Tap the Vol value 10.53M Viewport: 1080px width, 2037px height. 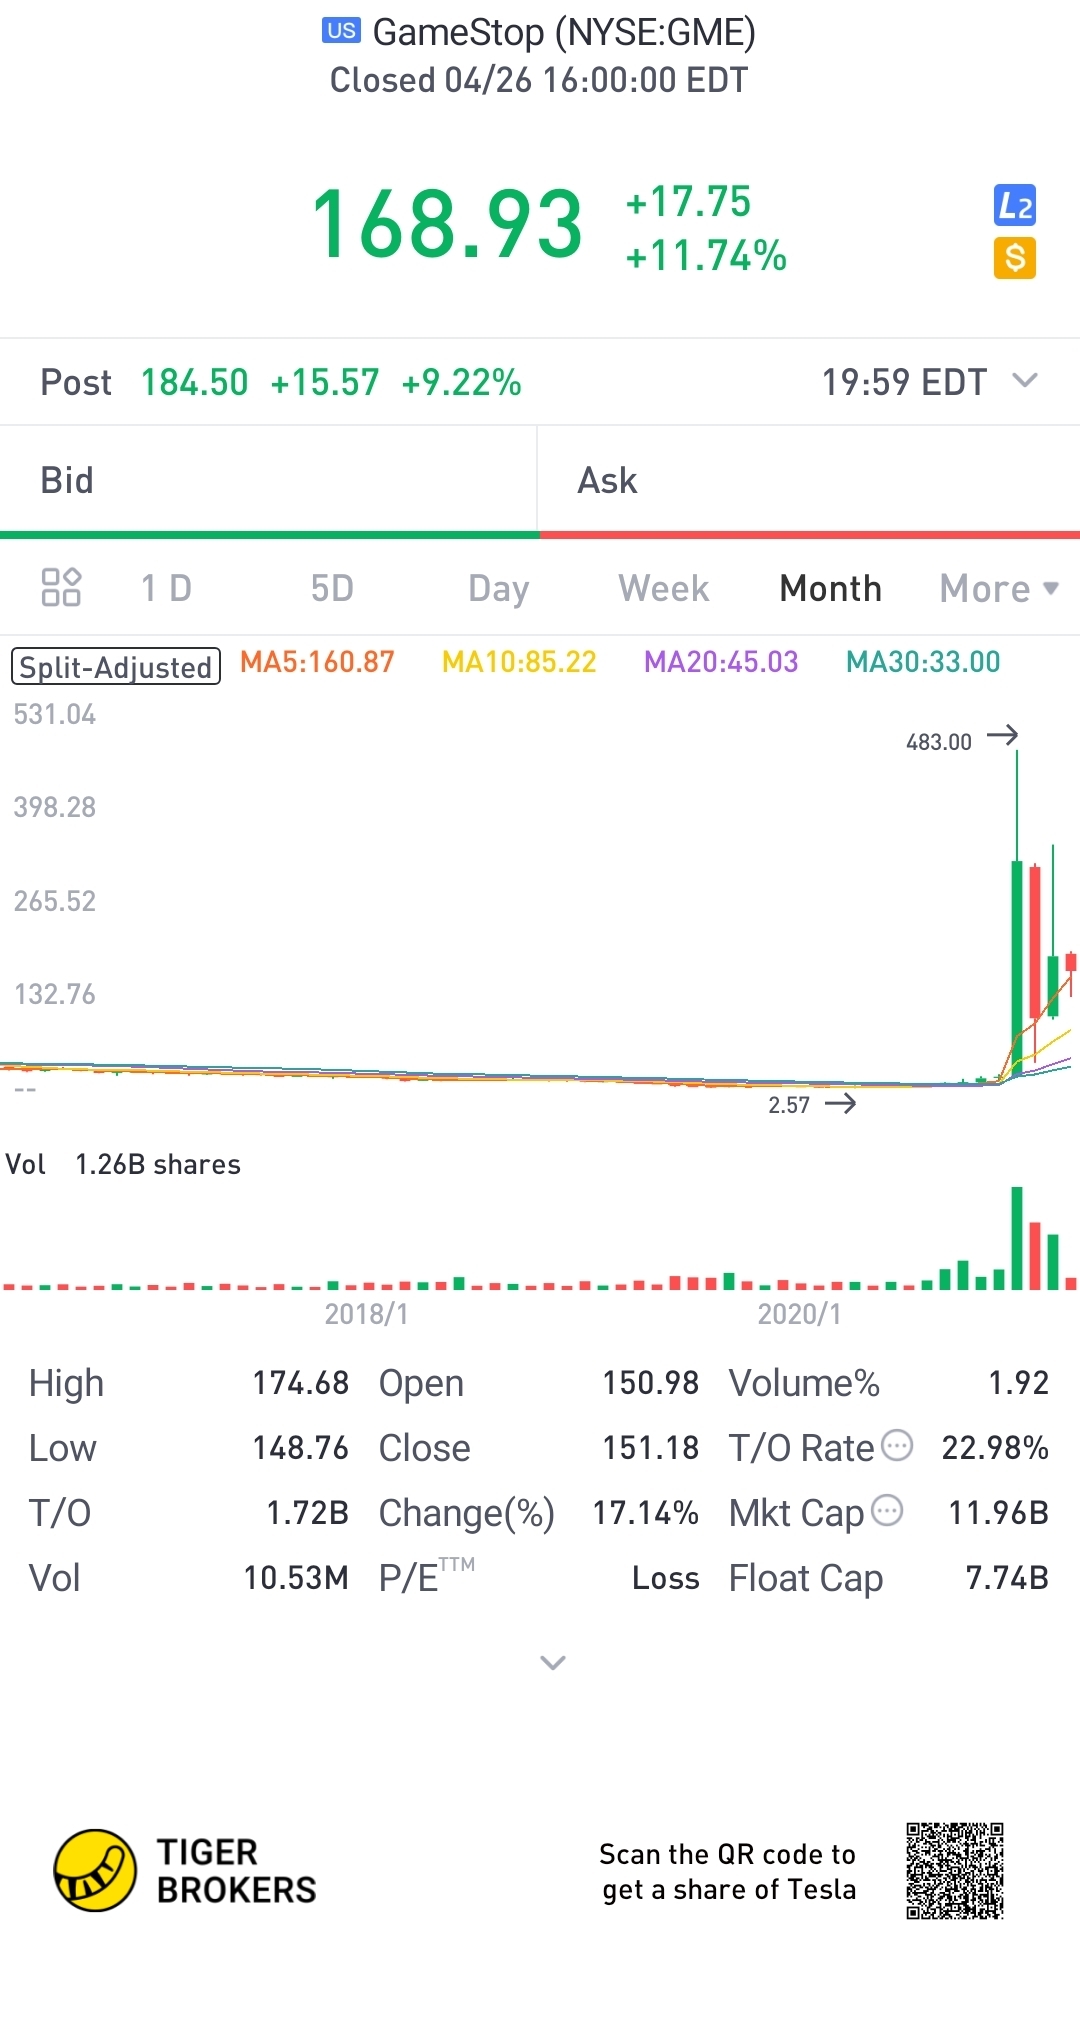296,1578
